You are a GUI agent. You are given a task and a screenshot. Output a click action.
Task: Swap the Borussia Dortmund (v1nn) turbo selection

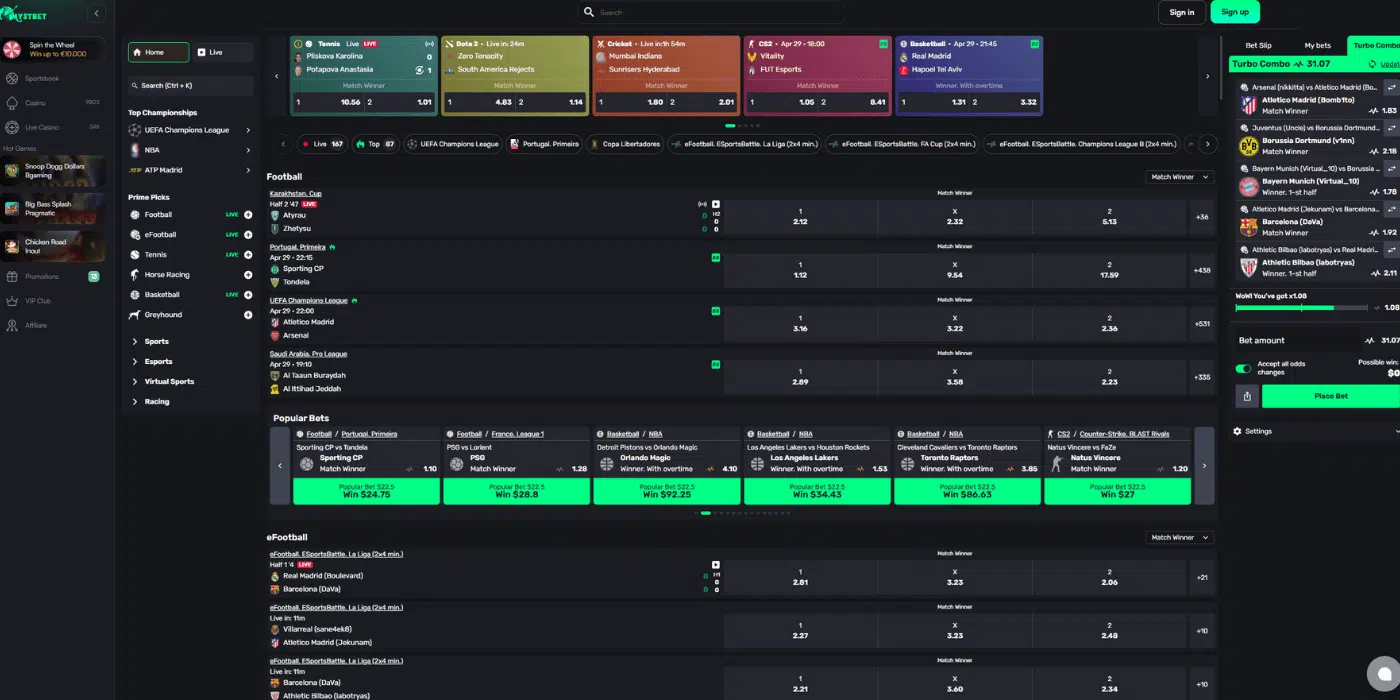tap(1390, 128)
